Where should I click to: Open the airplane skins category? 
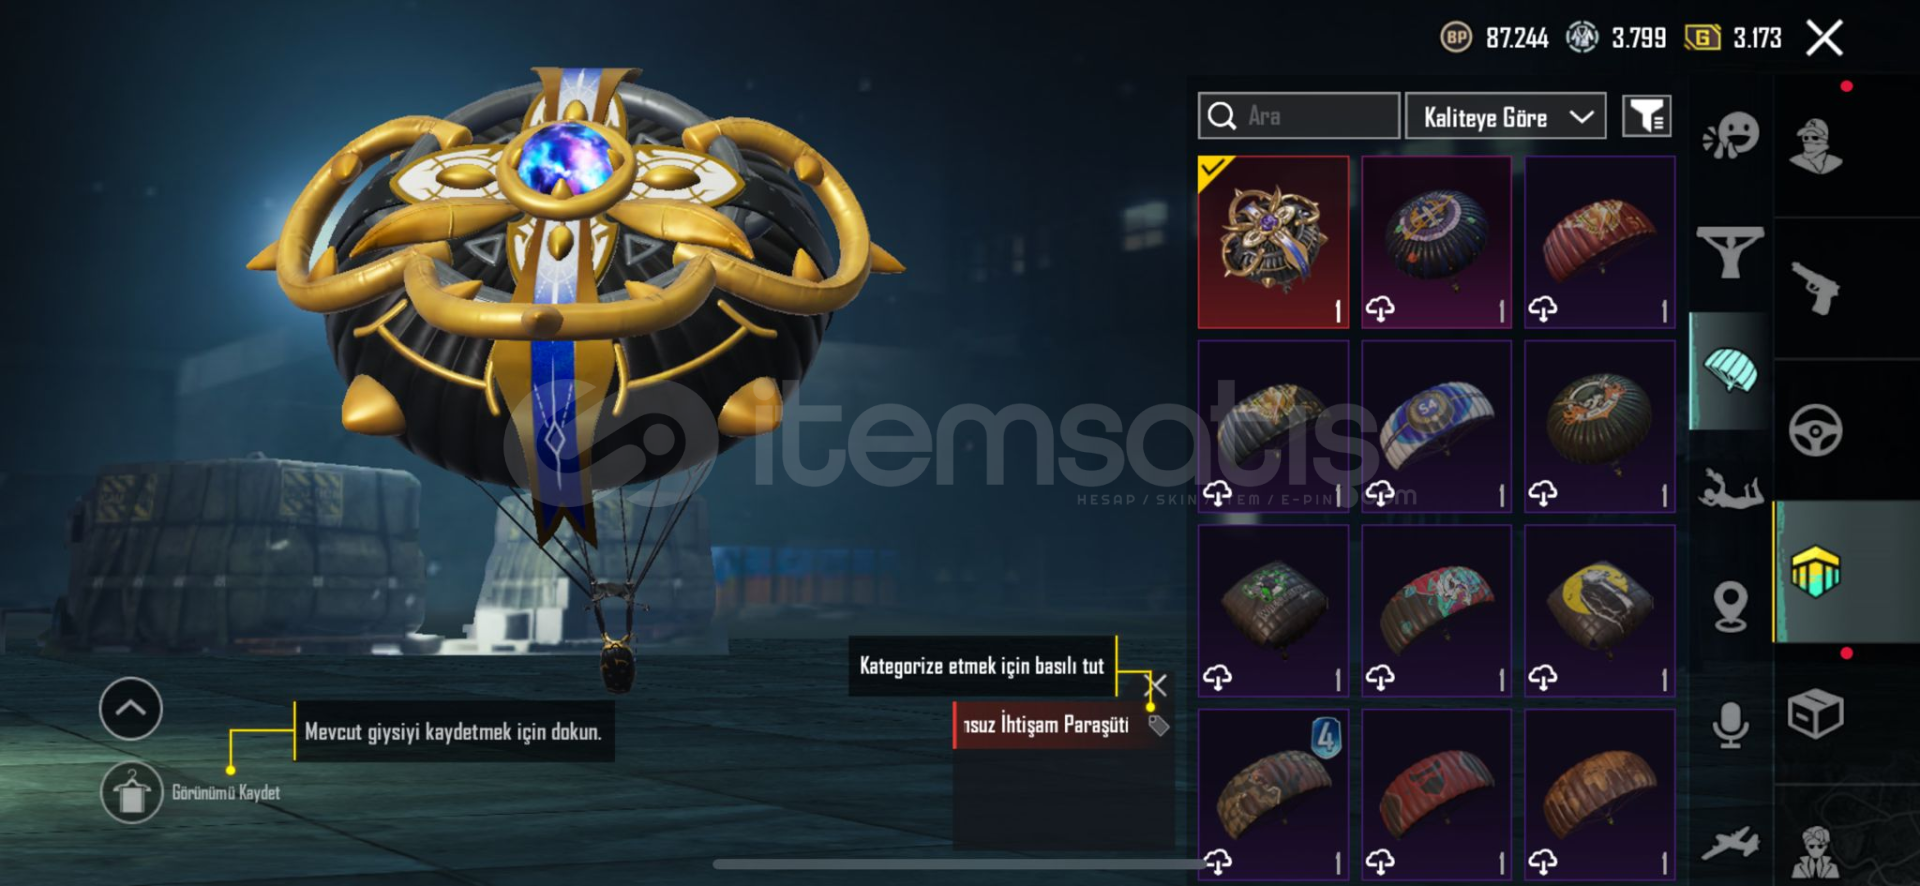pyautogui.click(x=1730, y=844)
